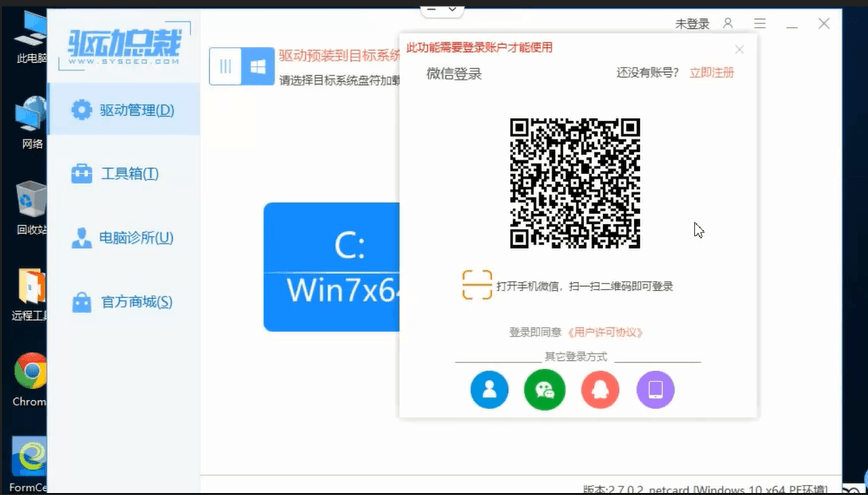This screenshot has height=495, width=868.
Task: Click the person icon beside 电脑诊所
Action: [x=82, y=238]
